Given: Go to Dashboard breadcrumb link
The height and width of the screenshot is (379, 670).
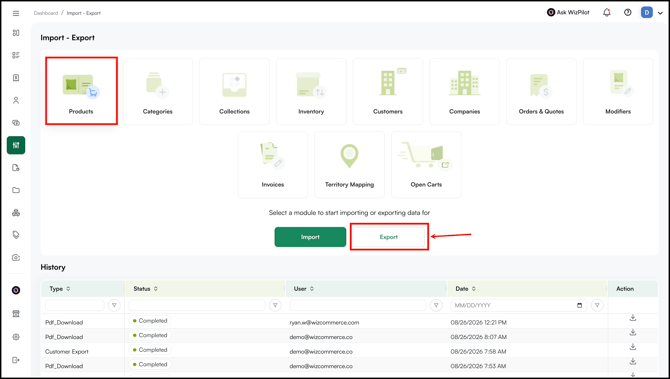Looking at the screenshot, I should pos(46,13).
